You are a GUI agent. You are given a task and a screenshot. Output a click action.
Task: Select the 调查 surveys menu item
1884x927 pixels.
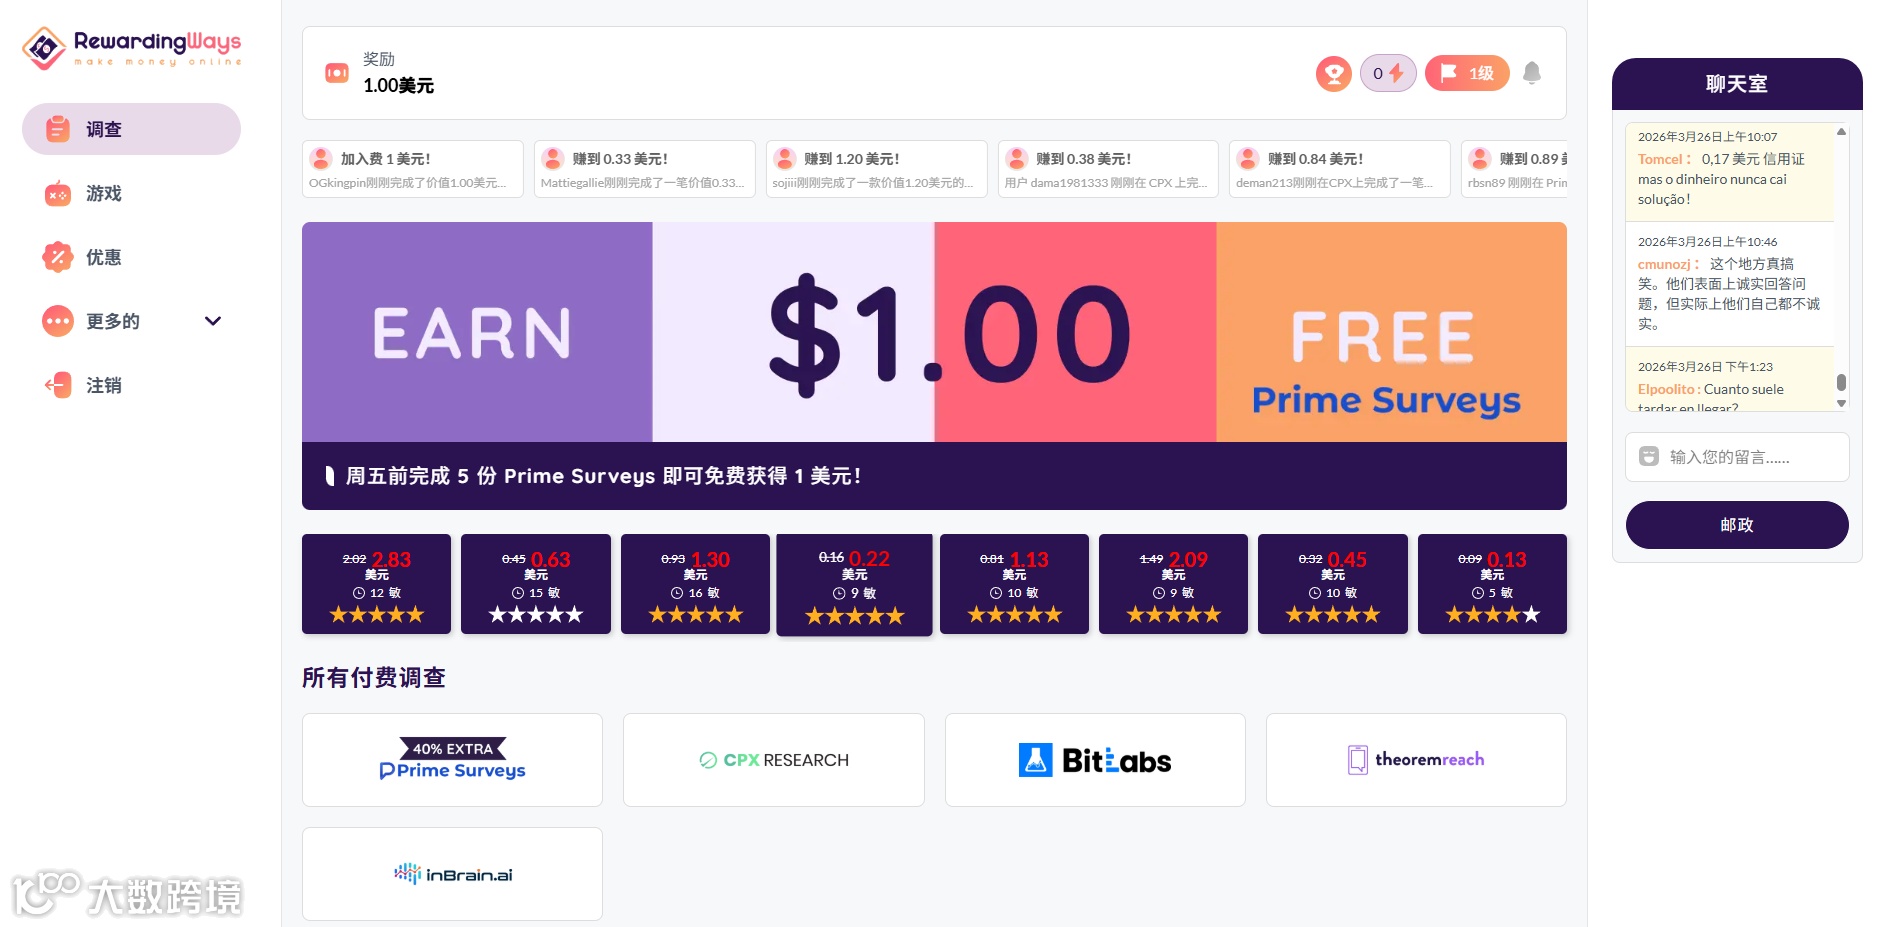(131, 129)
